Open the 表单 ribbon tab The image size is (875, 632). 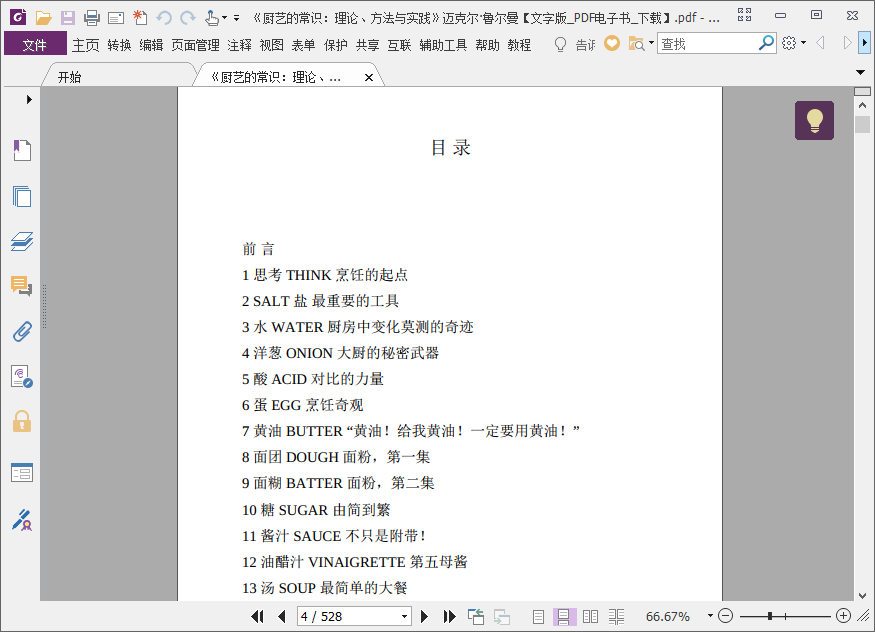304,45
